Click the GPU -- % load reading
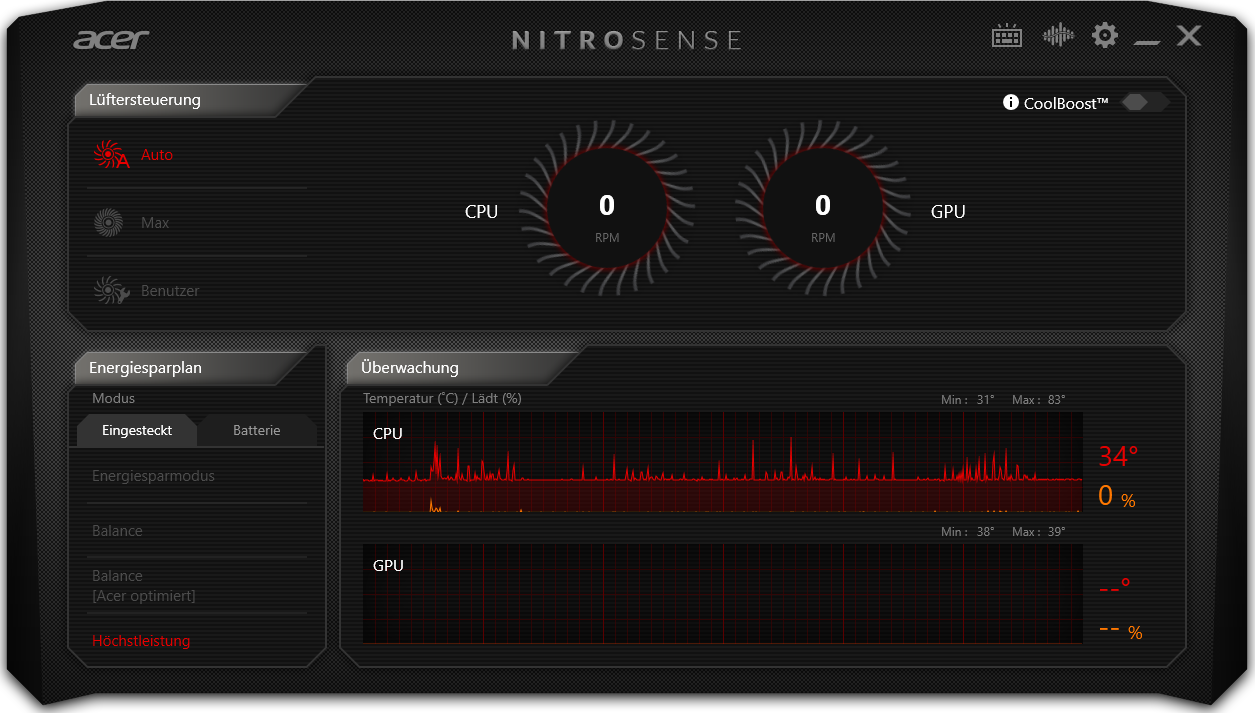Image resolution: width=1255 pixels, height=713 pixels. tap(1120, 631)
